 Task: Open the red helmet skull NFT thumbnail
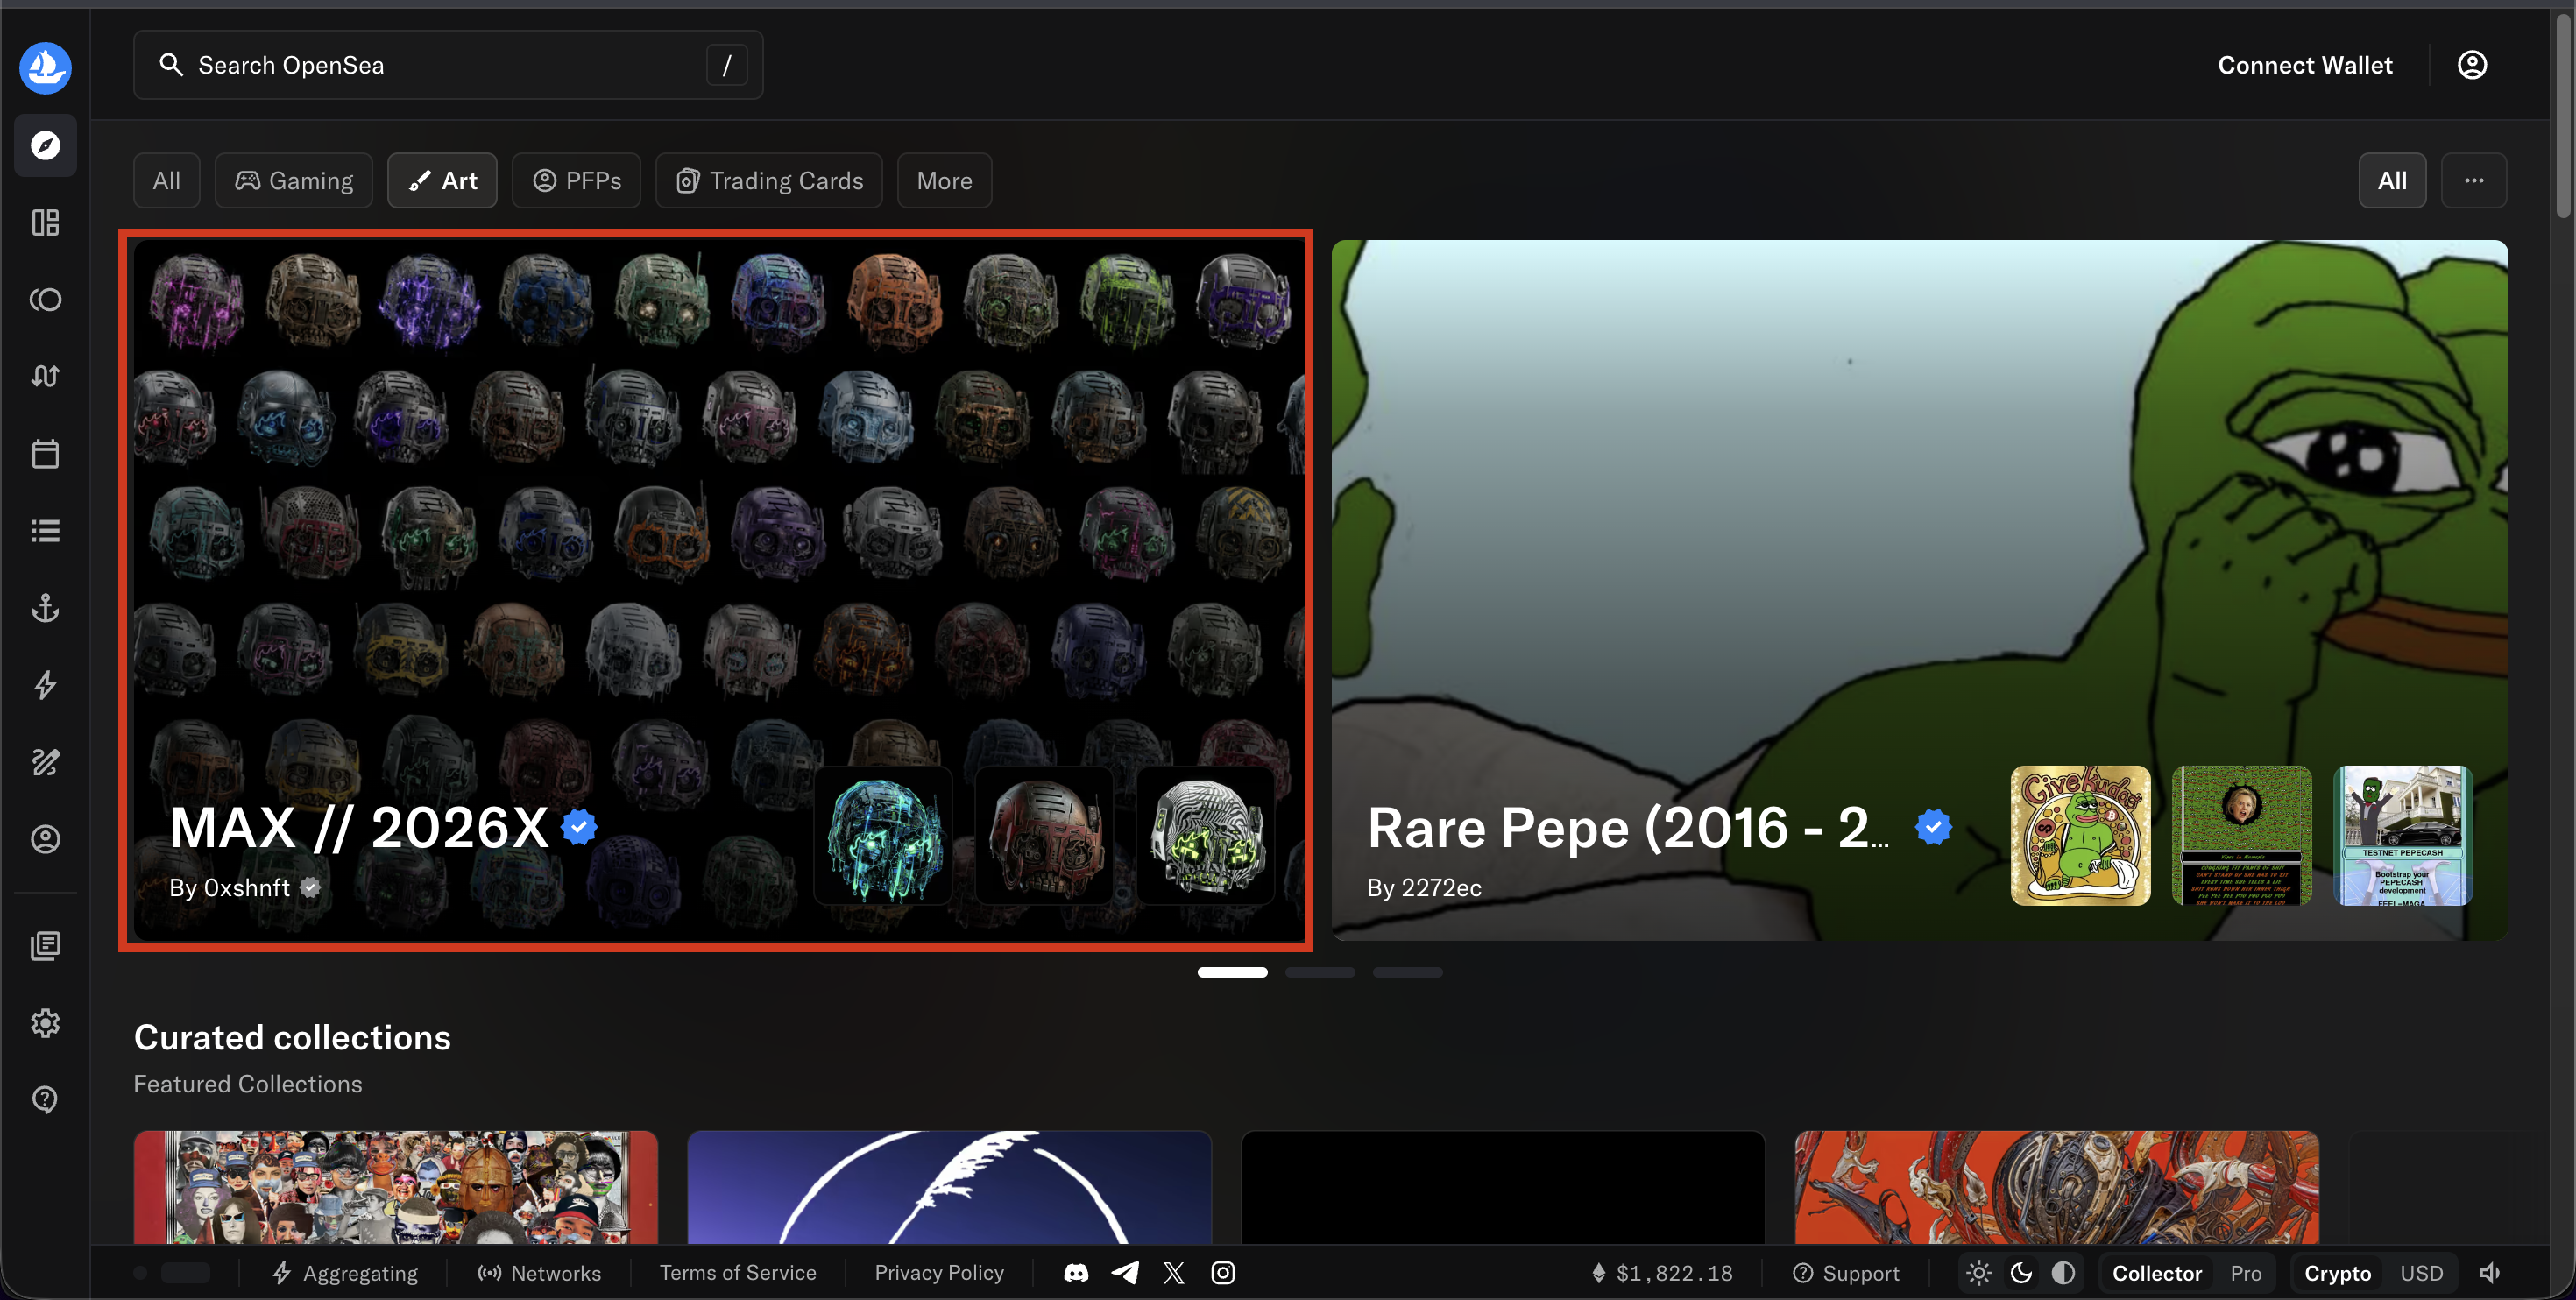[1045, 836]
